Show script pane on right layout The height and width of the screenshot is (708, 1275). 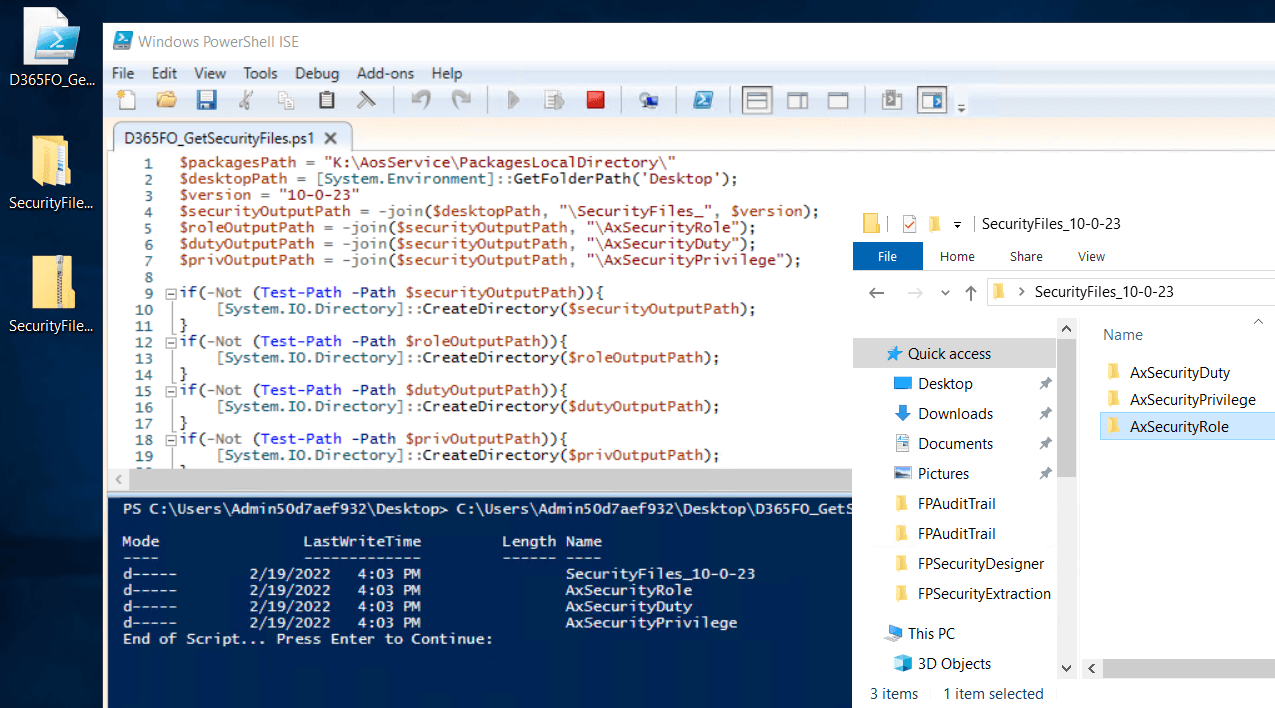798,100
